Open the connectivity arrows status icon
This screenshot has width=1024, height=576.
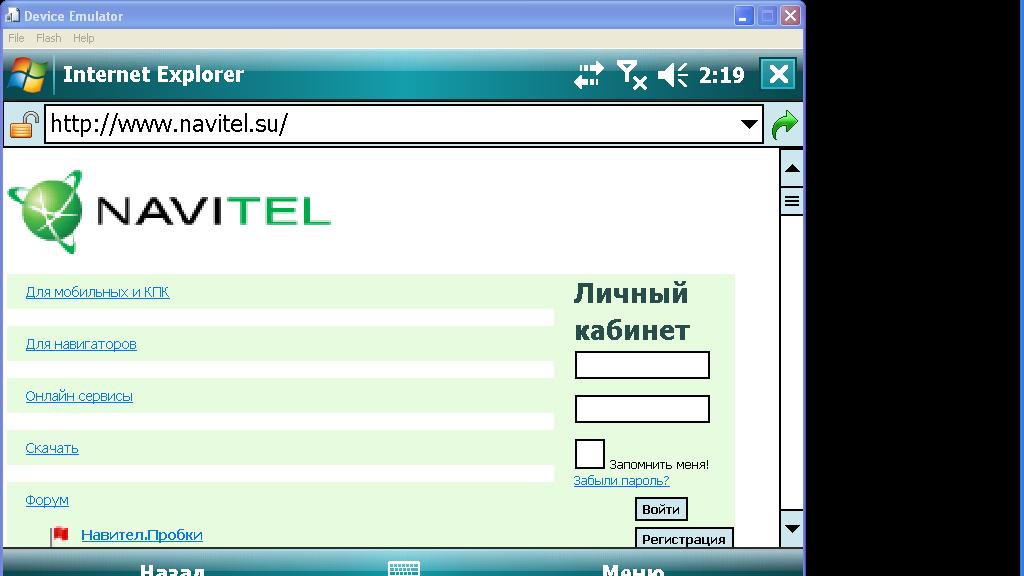pyautogui.click(x=589, y=75)
